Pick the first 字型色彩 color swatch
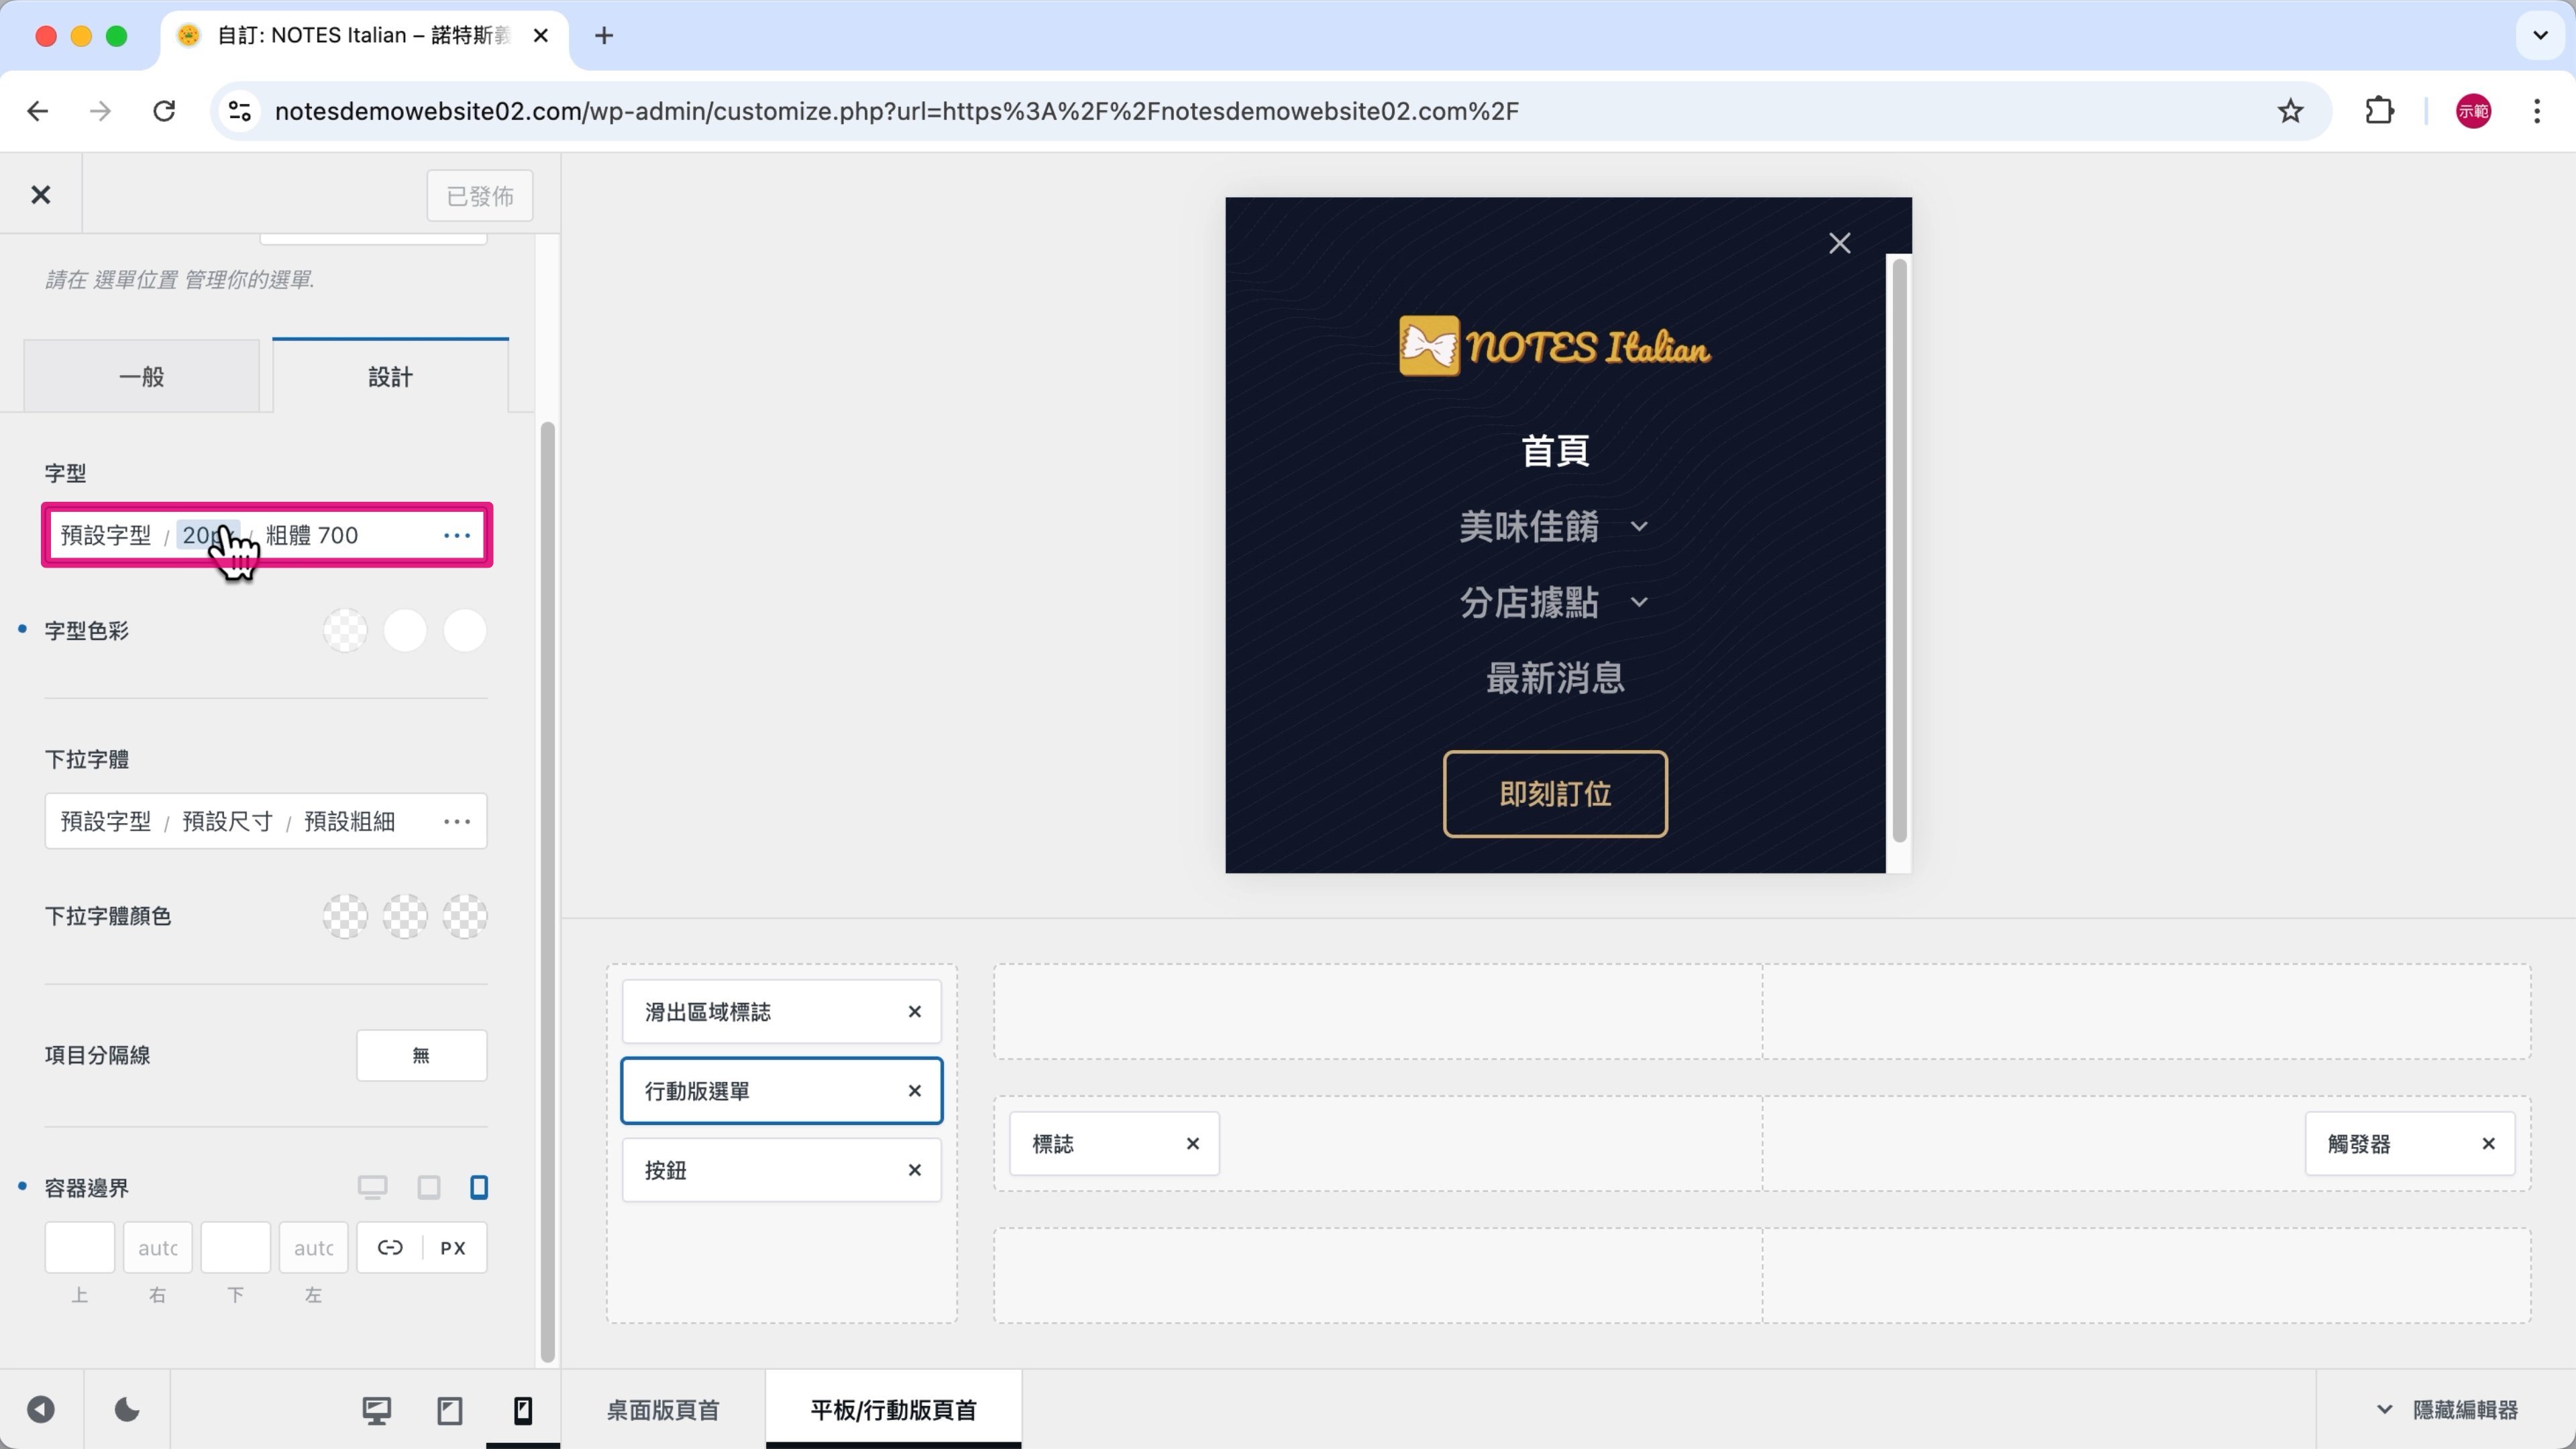The width and height of the screenshot is (2576, 1449). 345,631
